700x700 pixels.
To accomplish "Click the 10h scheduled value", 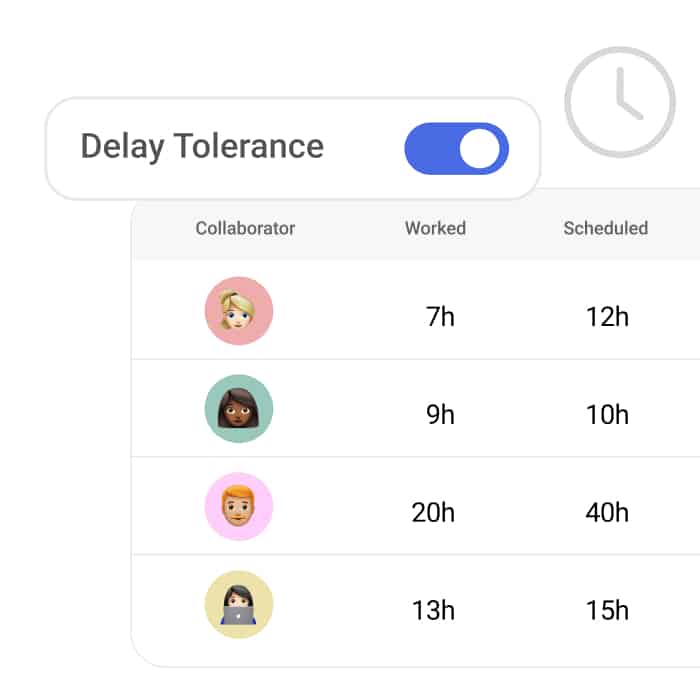I will (607, 414).
